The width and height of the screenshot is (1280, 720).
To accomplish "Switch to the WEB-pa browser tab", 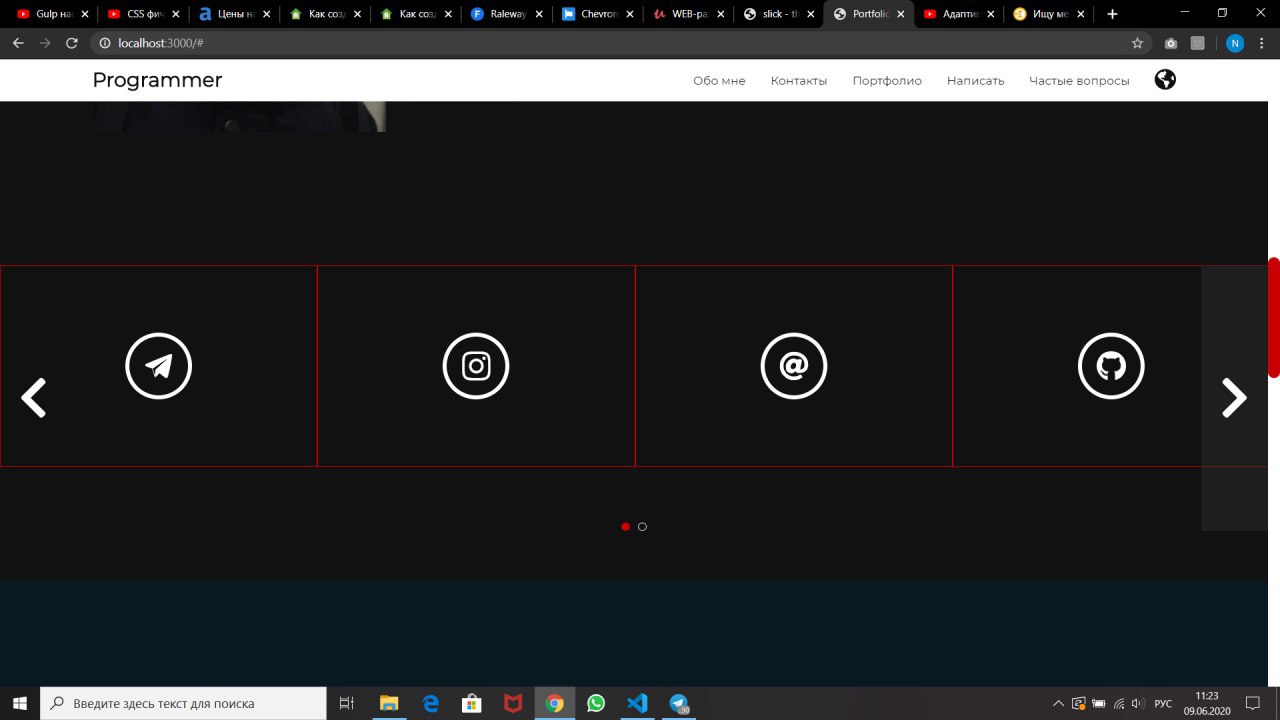I will click(689, 14).
